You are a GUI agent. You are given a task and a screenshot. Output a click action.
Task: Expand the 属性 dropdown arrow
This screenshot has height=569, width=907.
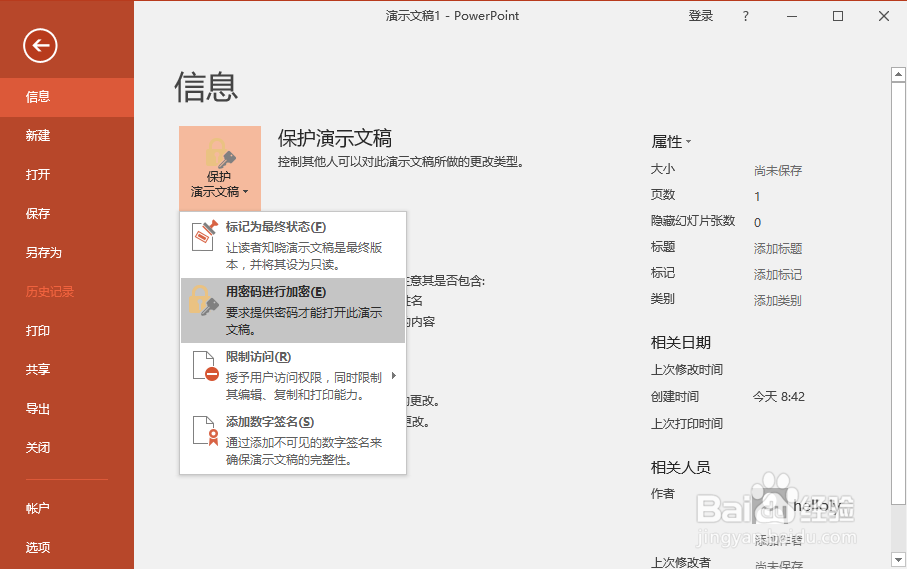(x=688, y=142)
